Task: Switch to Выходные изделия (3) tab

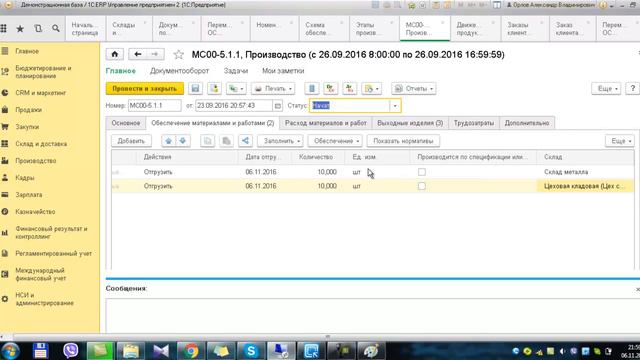Action: point(410,123)
